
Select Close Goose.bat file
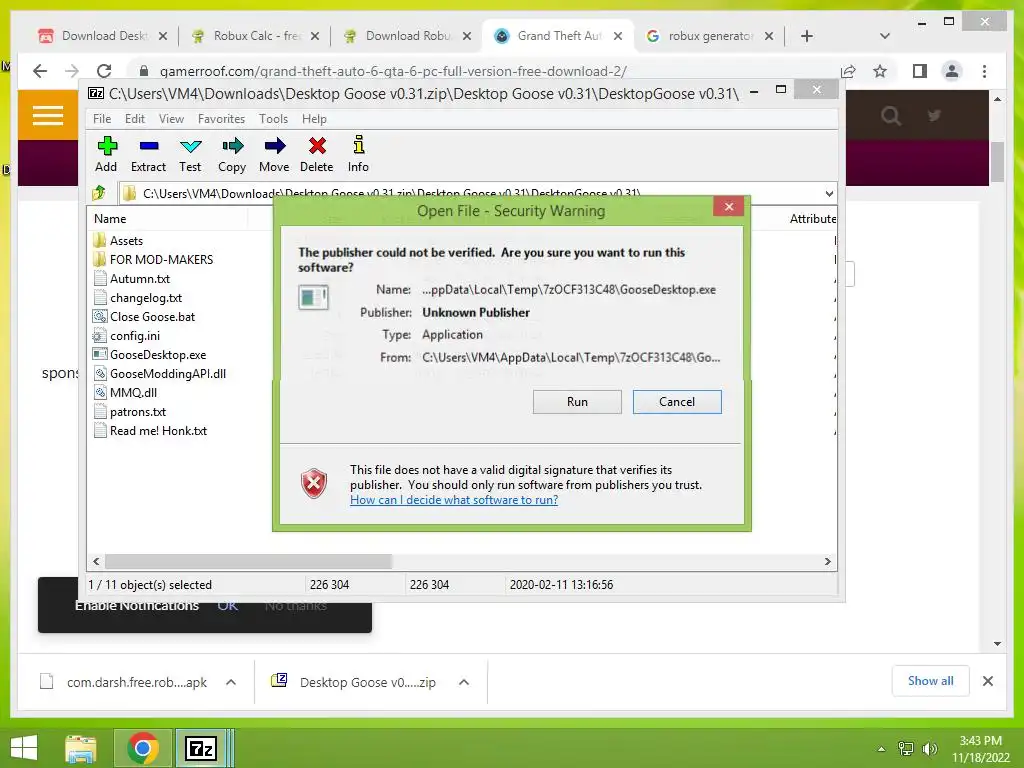click(x=144, y=317)
